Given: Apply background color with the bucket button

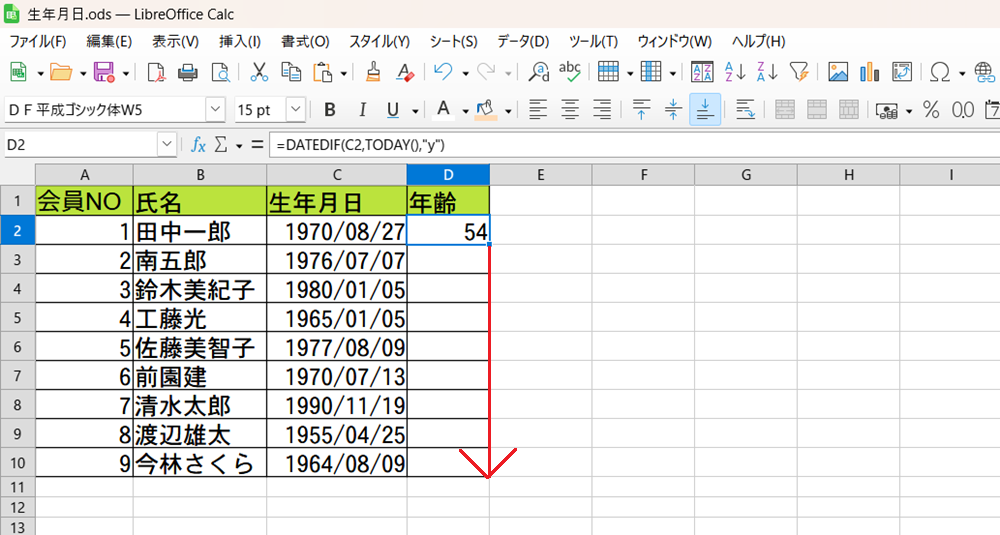Looking at the screenshot, I should 486,110.
